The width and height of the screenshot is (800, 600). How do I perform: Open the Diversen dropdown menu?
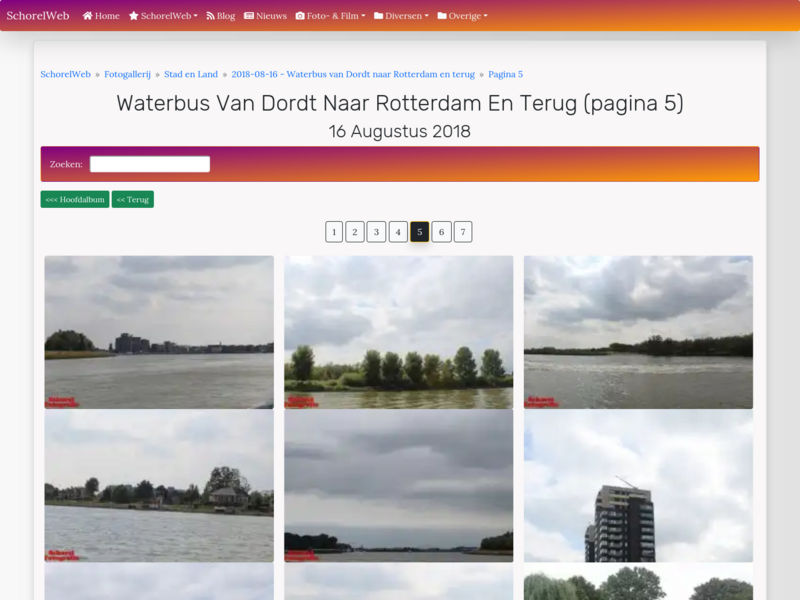pos(402,16)
